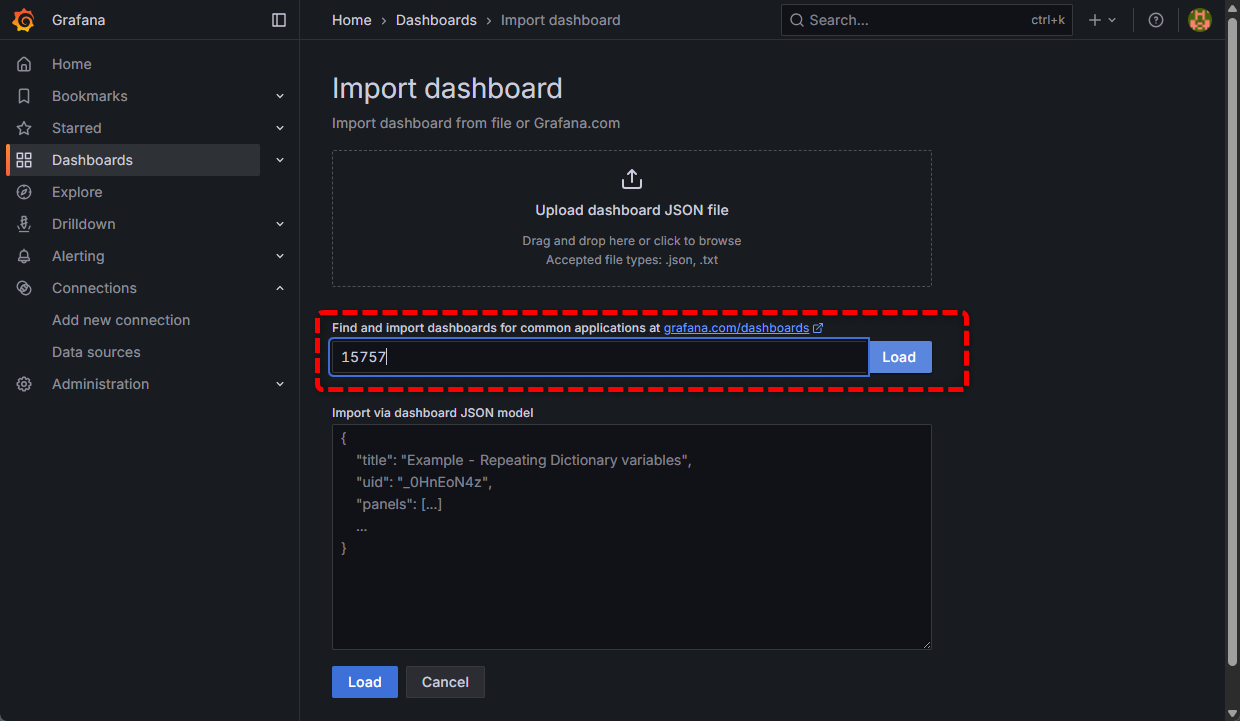The image size is (1240, 721).
Task: Click the magnifier icon in search bar
Action: (797, 20)
